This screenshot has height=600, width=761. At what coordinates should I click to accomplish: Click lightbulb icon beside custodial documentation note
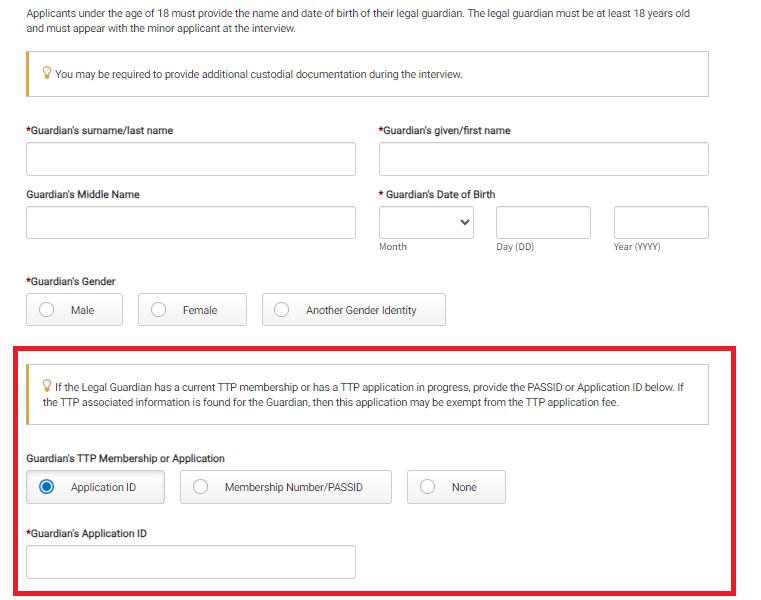(x=47, y=73)
